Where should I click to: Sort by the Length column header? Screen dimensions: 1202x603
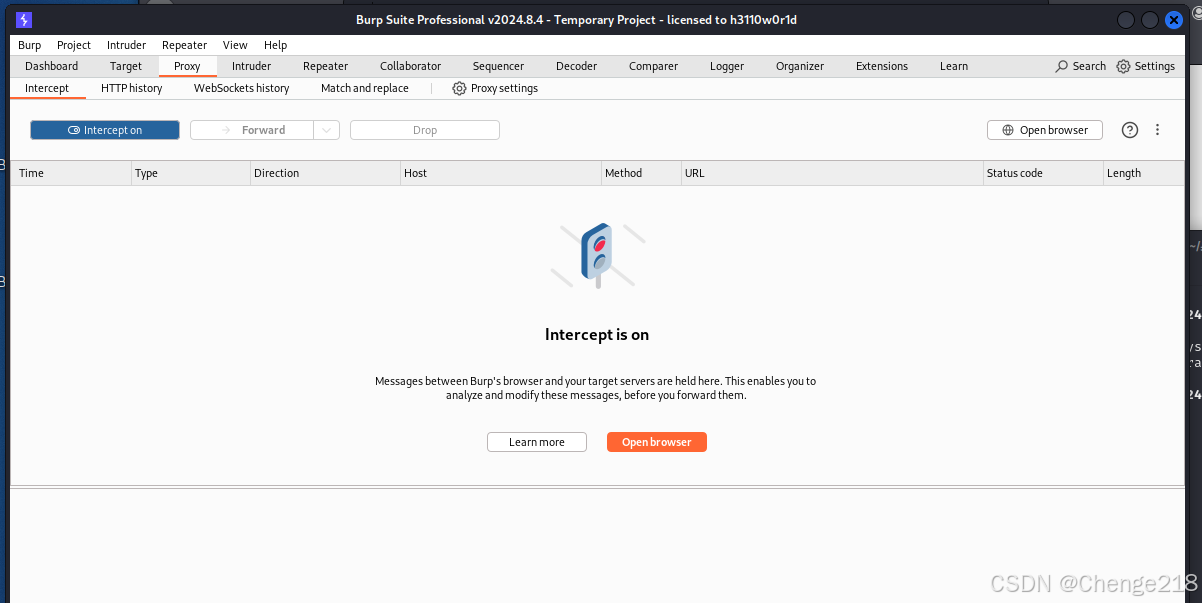1144,173
